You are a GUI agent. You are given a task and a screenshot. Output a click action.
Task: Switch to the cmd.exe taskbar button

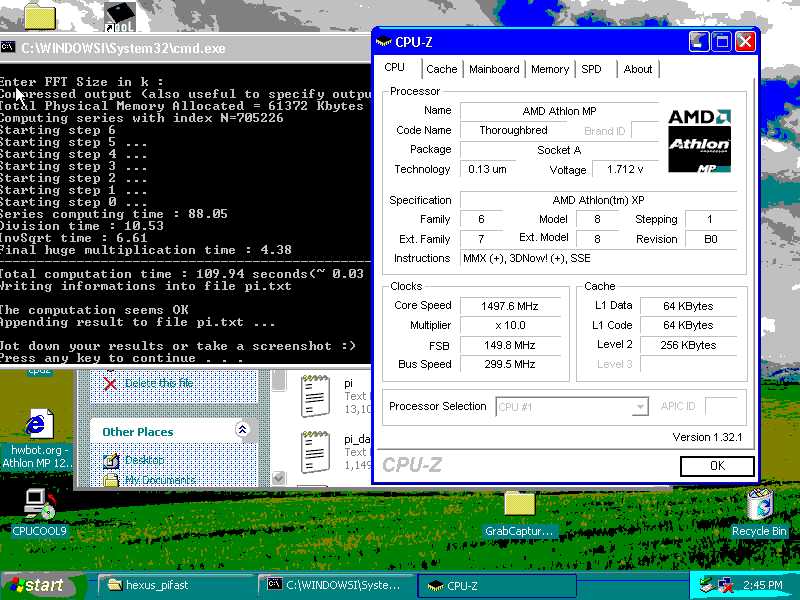337,585
